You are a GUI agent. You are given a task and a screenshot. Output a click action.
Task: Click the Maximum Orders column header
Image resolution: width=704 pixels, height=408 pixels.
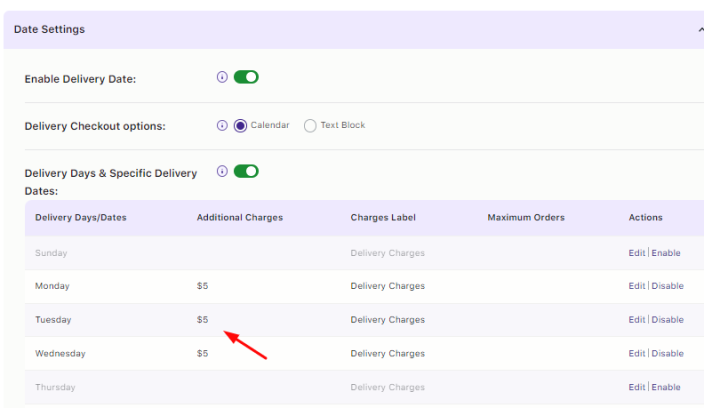click(x=526, y=218)
